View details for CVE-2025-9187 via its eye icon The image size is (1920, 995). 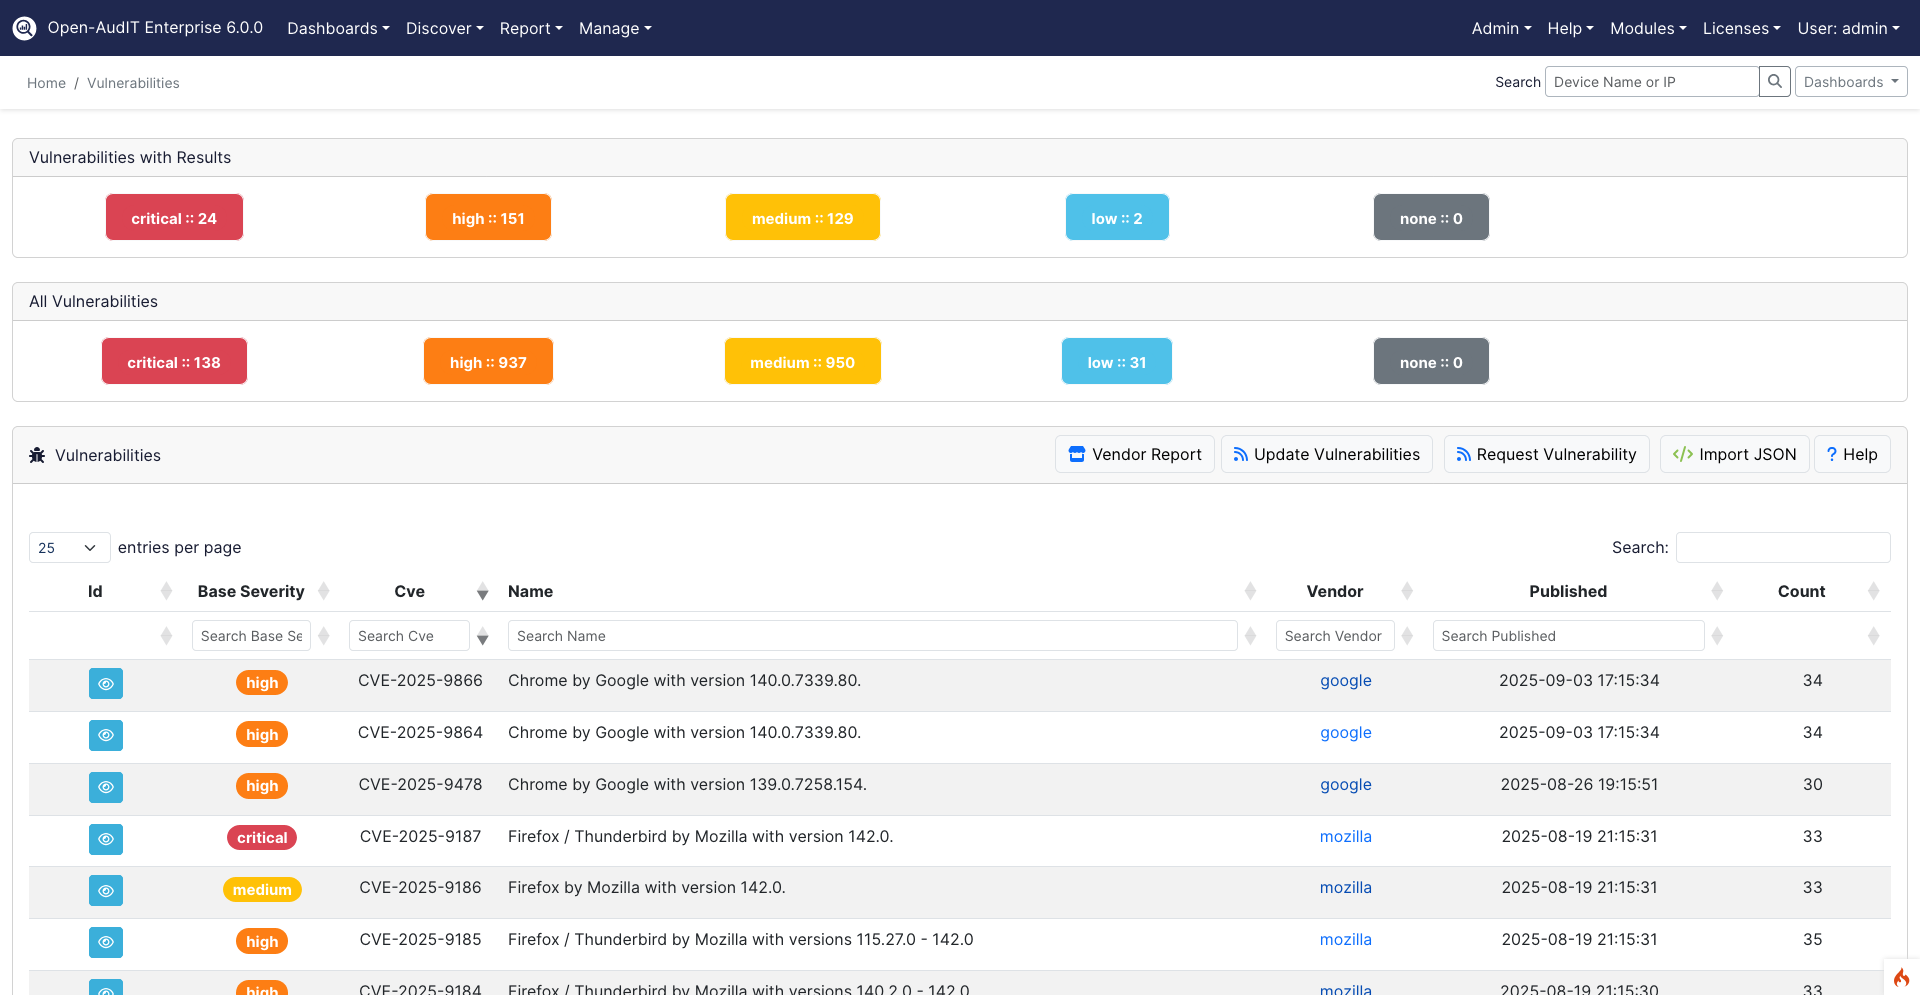point(106,839)
